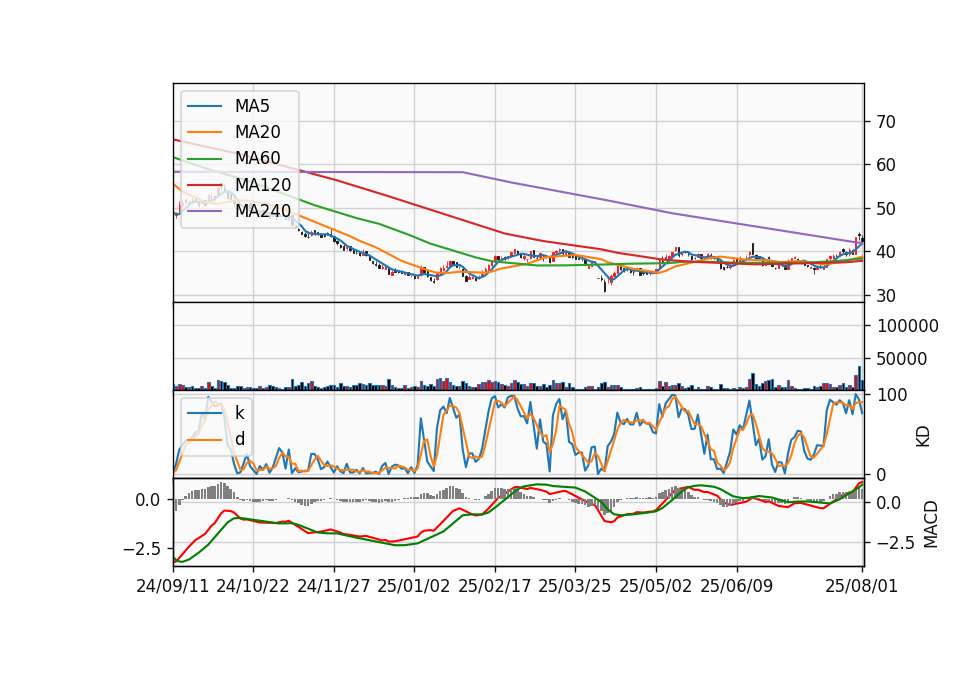
Task: Click the right MACD axis value 0.0
Action: 889,503
